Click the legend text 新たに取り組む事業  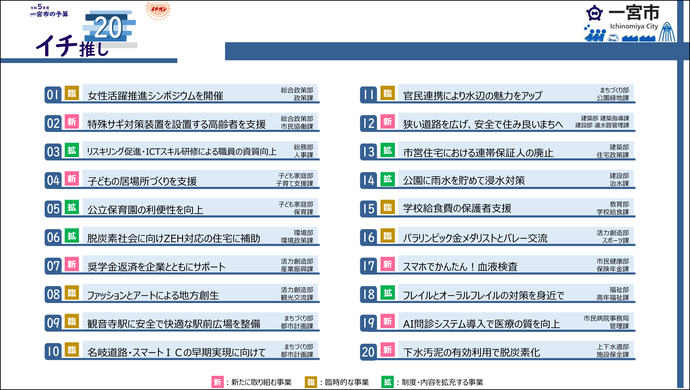click(261, 383)
